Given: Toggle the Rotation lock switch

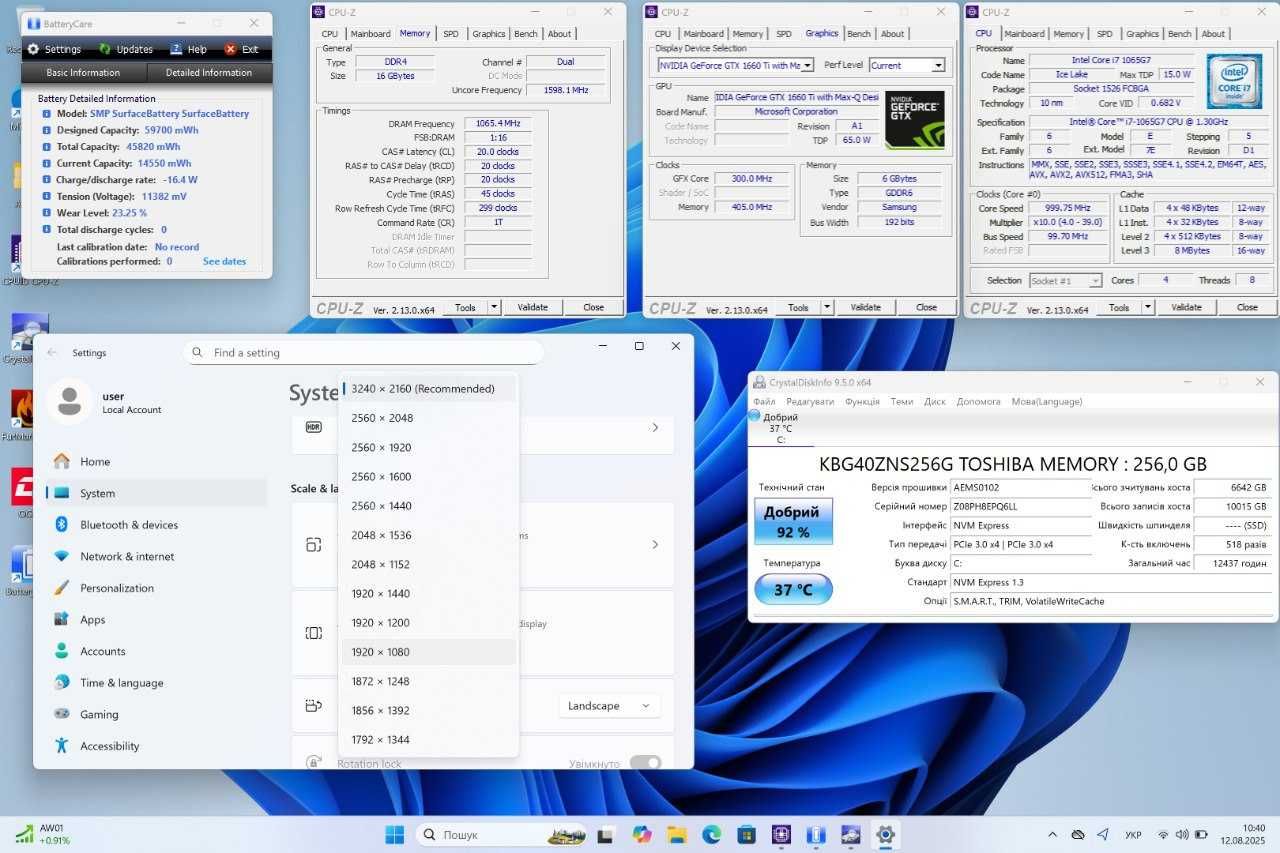Looking at the screenshot, I should 645,763.
